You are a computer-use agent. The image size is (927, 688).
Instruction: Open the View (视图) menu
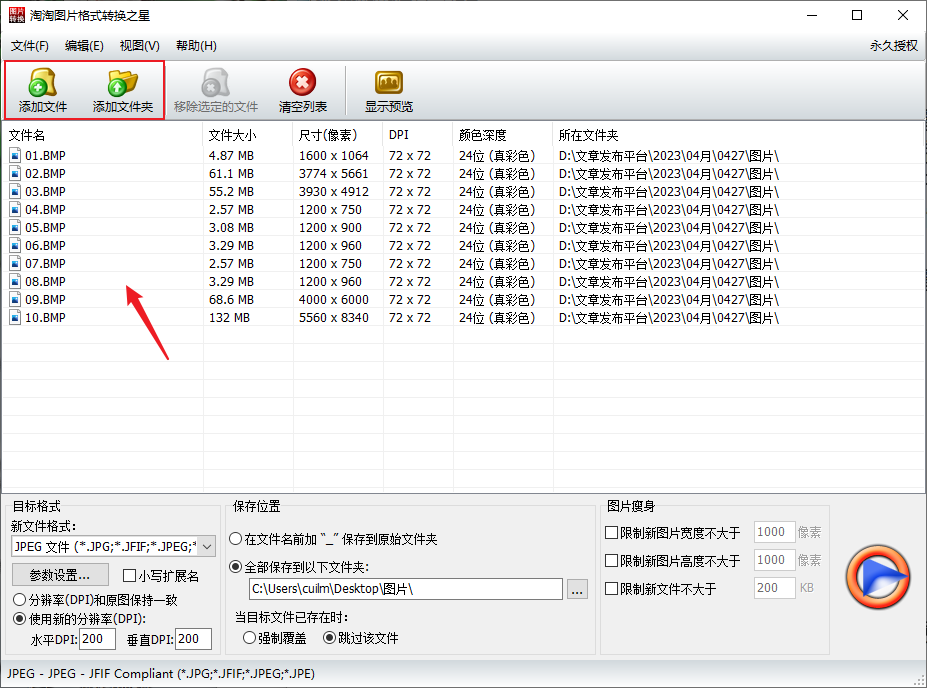(140, 46)
